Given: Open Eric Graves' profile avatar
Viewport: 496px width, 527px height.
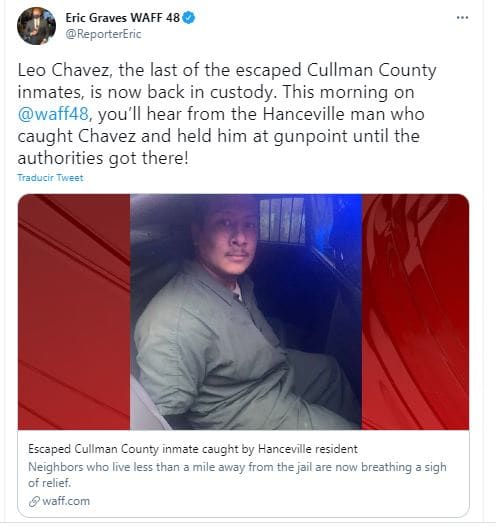Looking at the screenshot, I should (36, 26).
